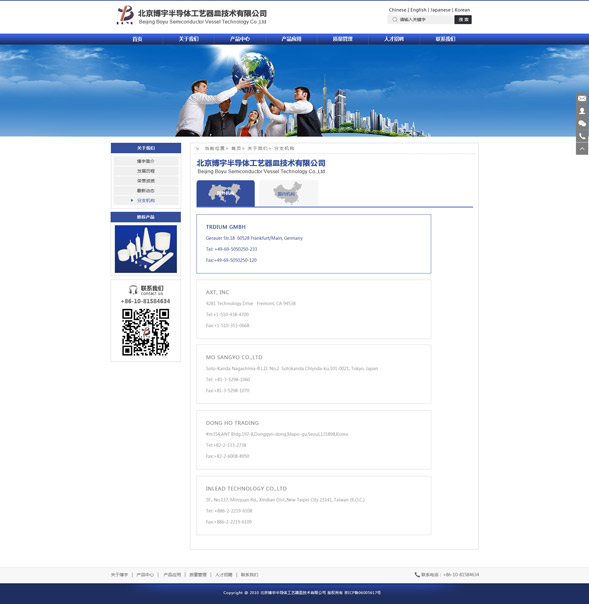Select Korean language link

462,10
